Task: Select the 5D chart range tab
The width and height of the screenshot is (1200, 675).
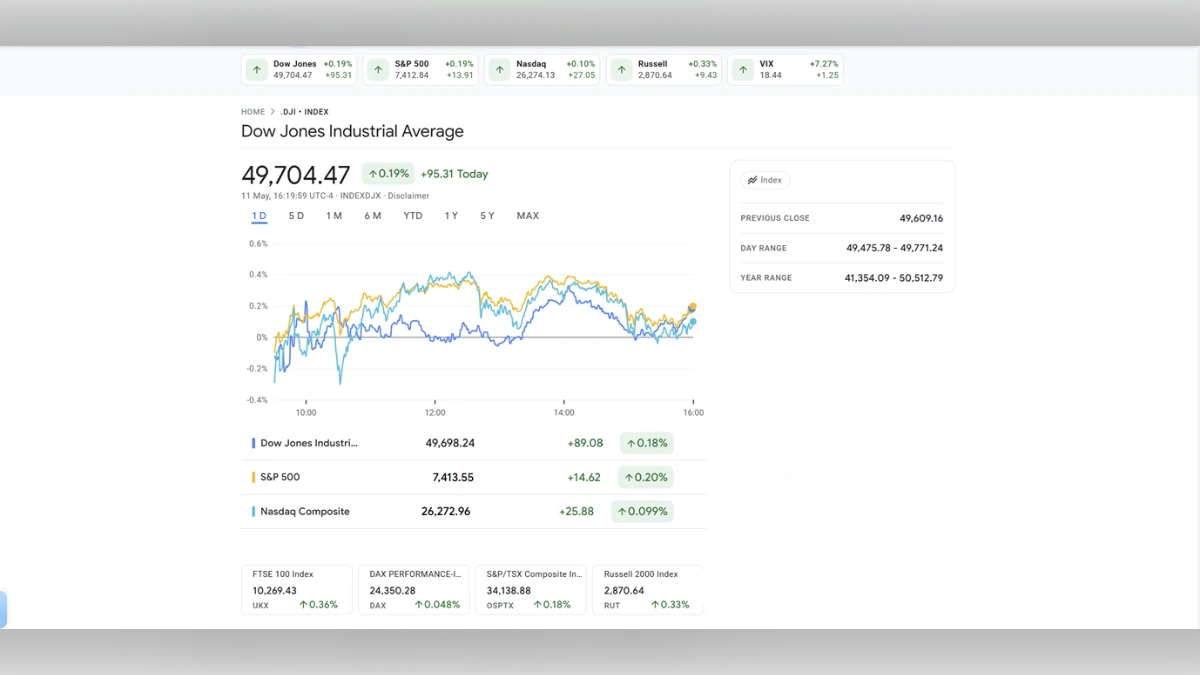Action: pos(296,216)
